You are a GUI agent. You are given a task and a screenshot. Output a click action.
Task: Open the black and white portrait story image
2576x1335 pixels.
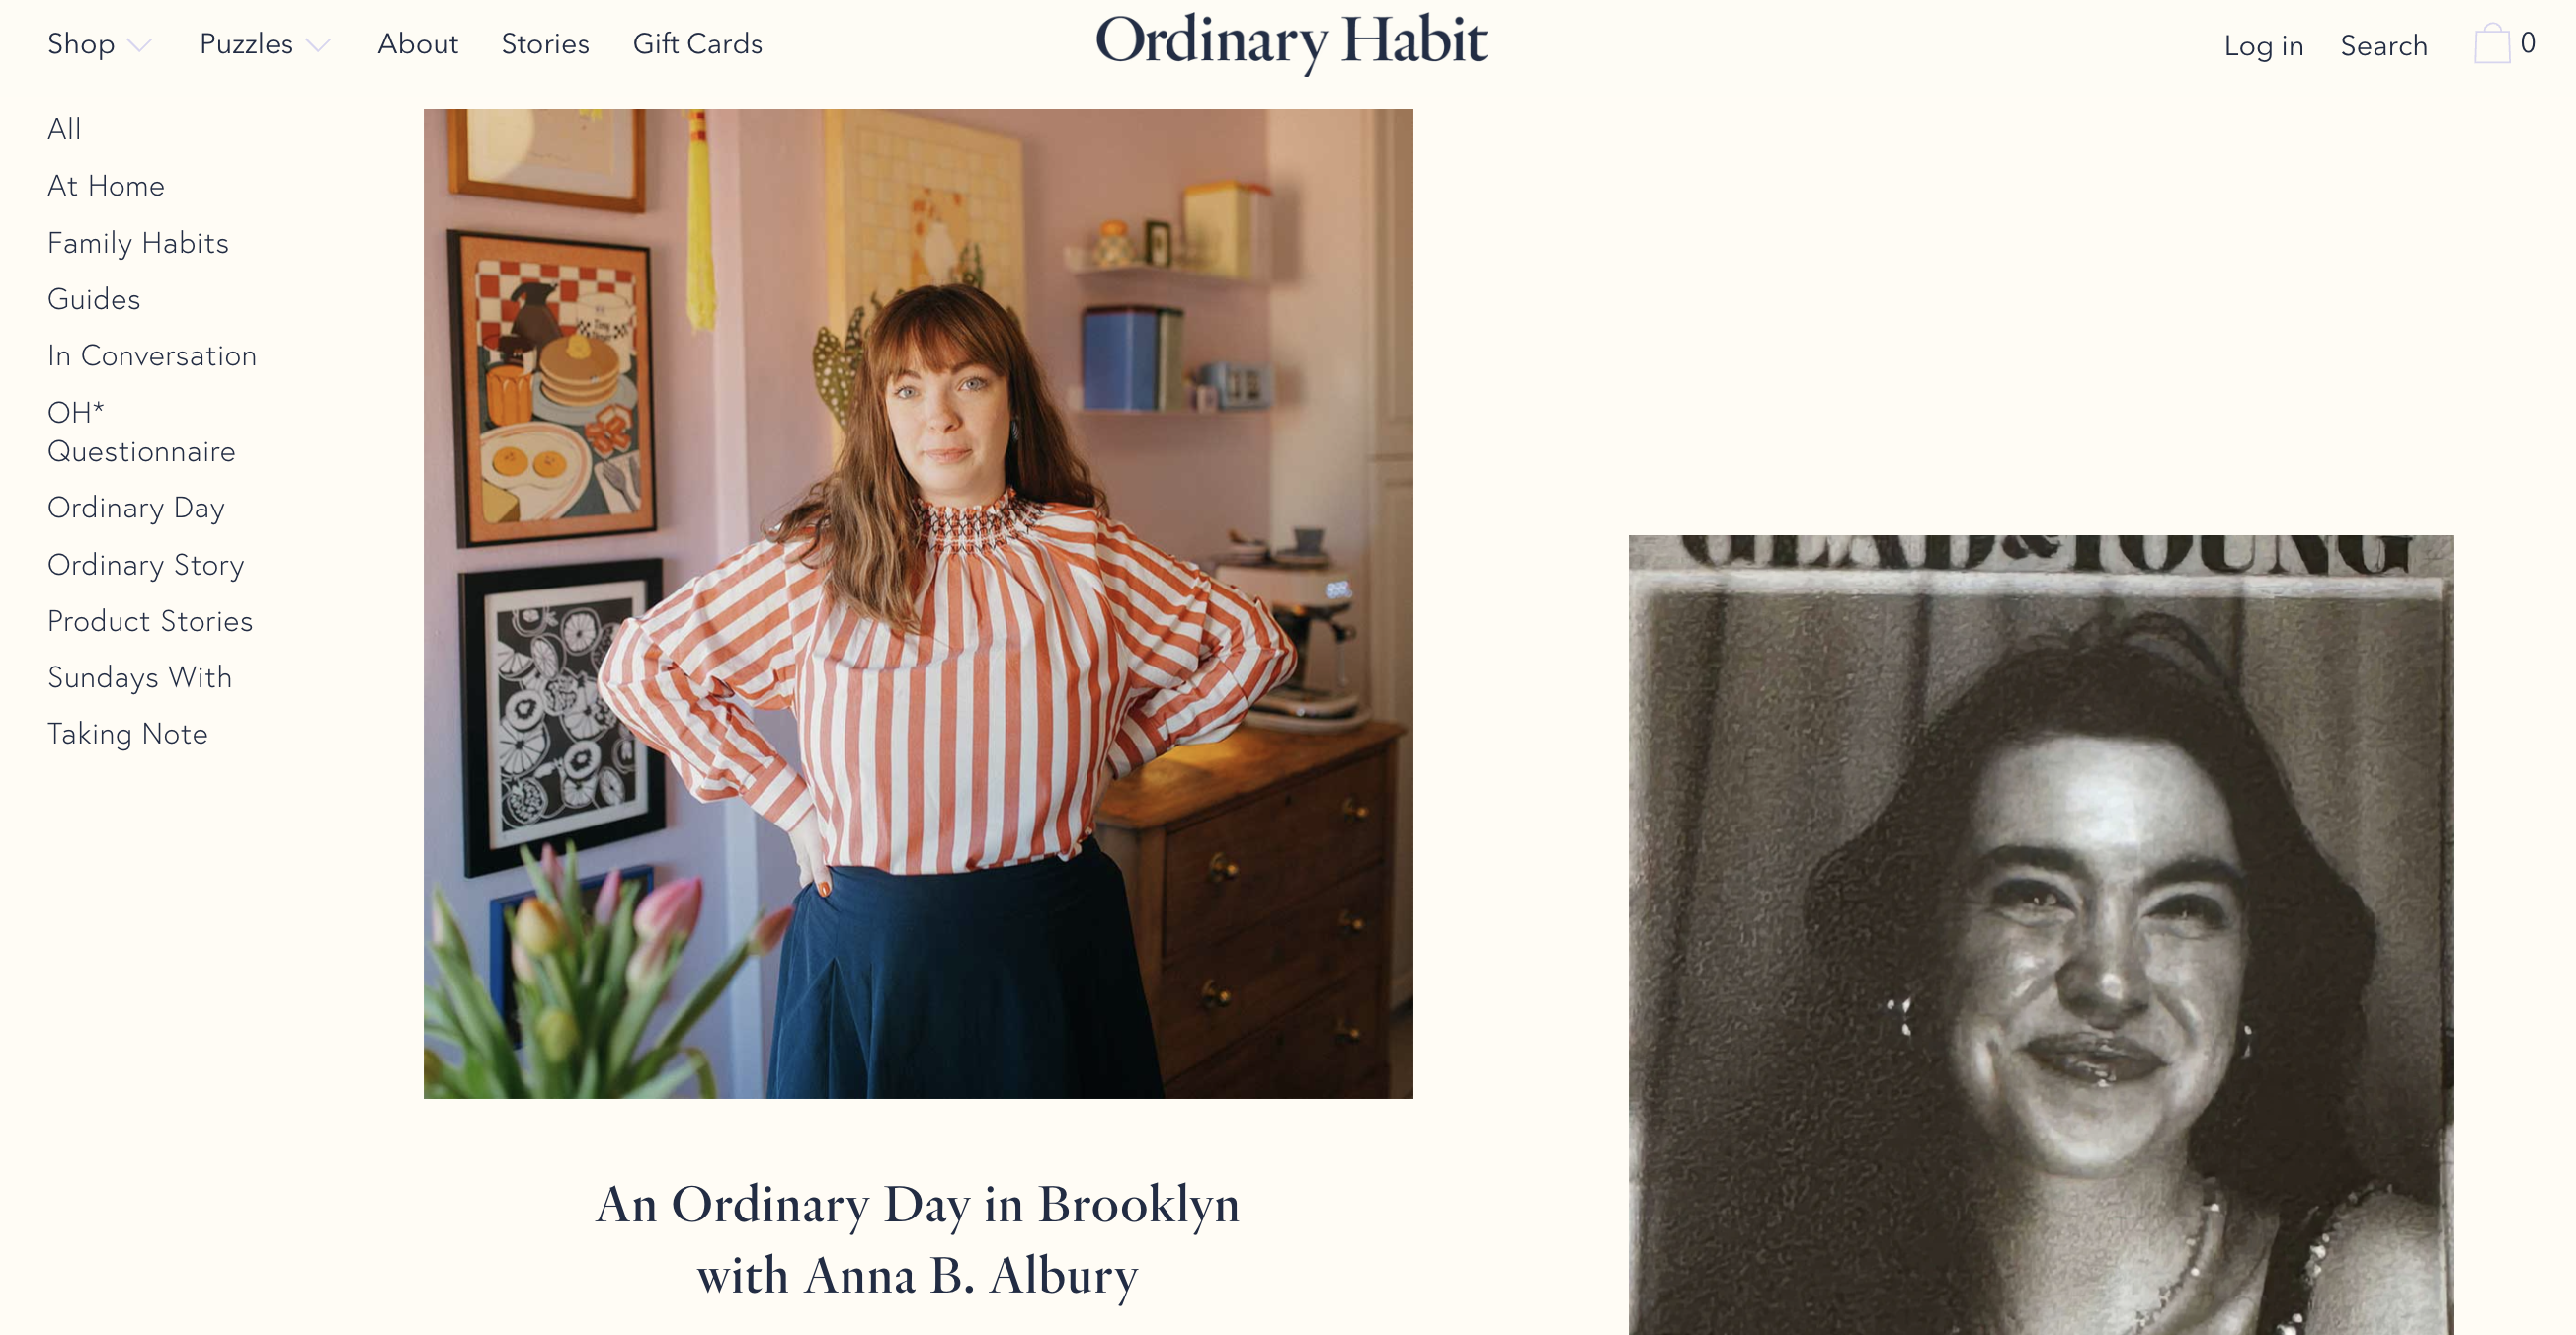[2040, 935]
